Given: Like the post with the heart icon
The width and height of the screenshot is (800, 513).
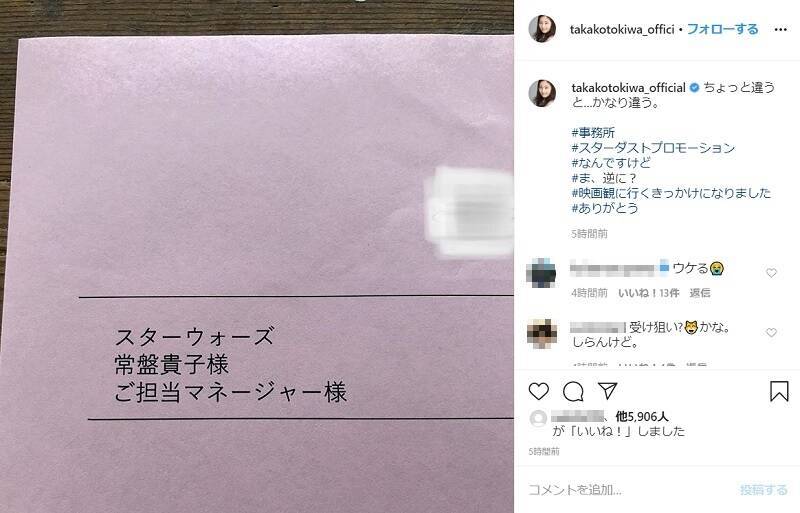Looking at the screenshot, I should tap(538, 392).
